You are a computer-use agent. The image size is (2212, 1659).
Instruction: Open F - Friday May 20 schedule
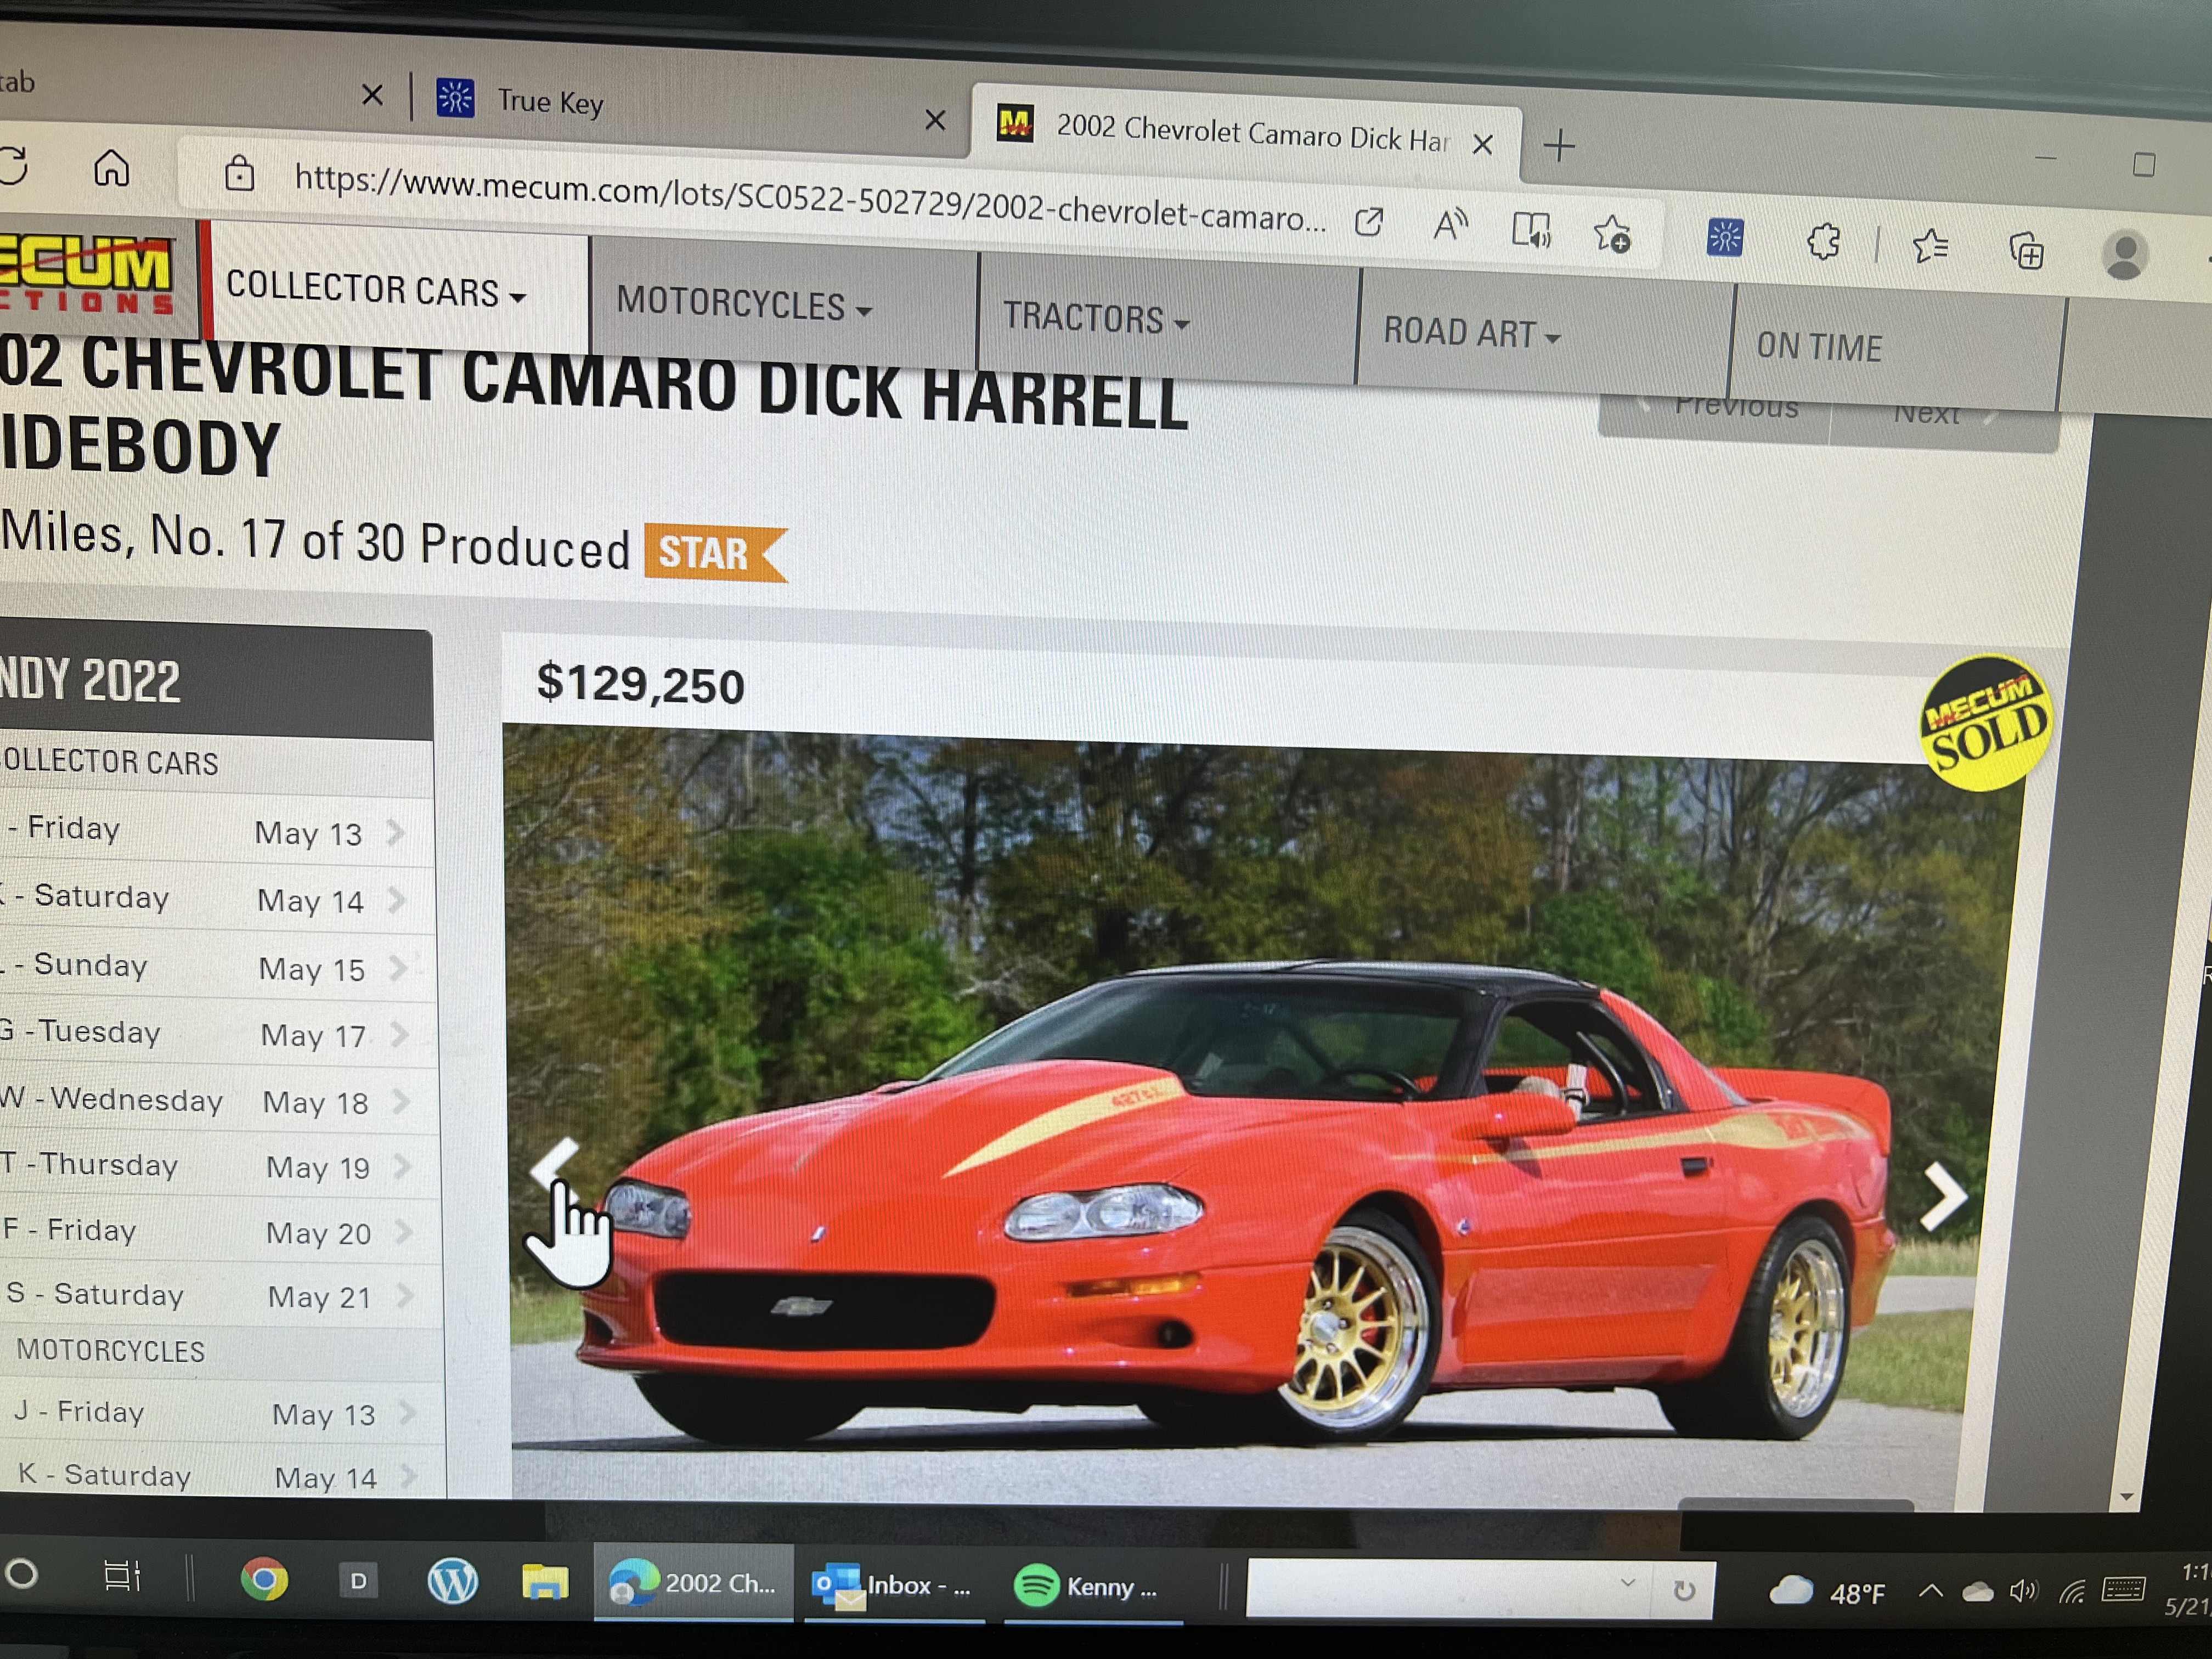[220, 1231]
